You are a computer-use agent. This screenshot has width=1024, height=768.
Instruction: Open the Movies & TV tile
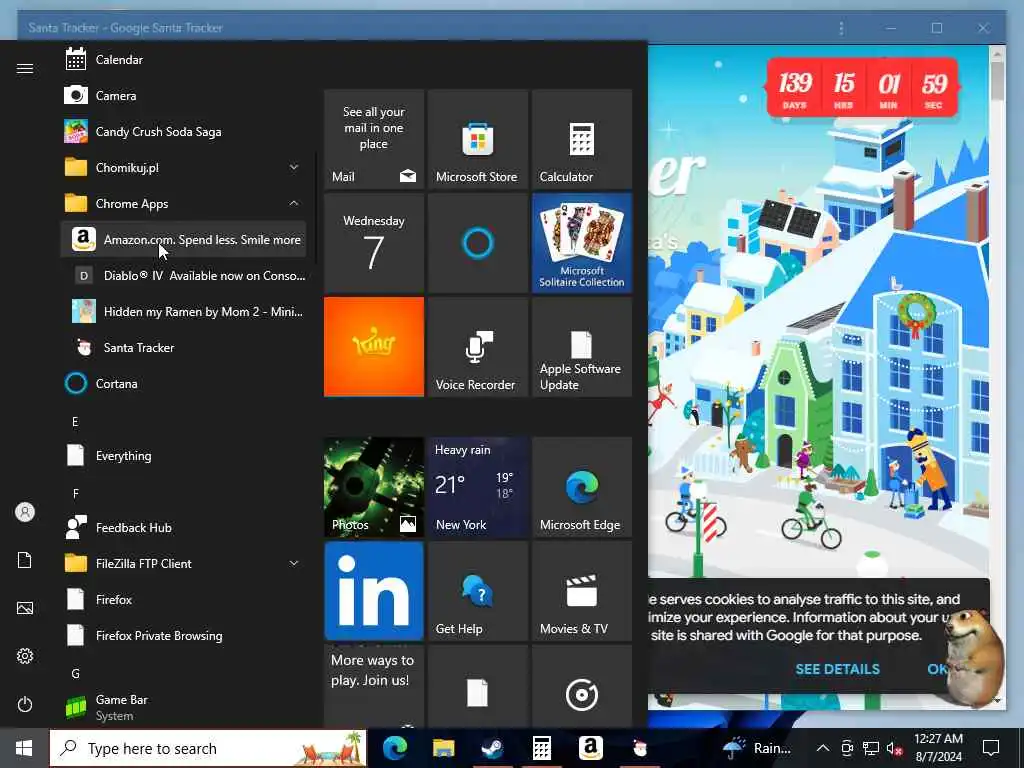click(x=581, y=591)
